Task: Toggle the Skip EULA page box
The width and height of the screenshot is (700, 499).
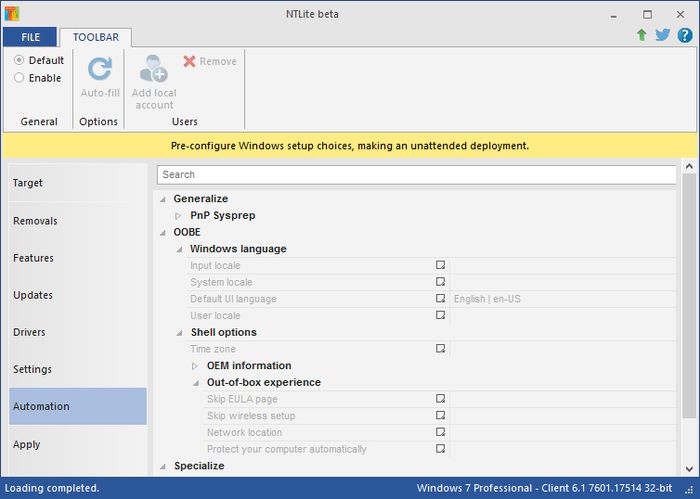Action: pyautogui.click(x=439, y=399)
